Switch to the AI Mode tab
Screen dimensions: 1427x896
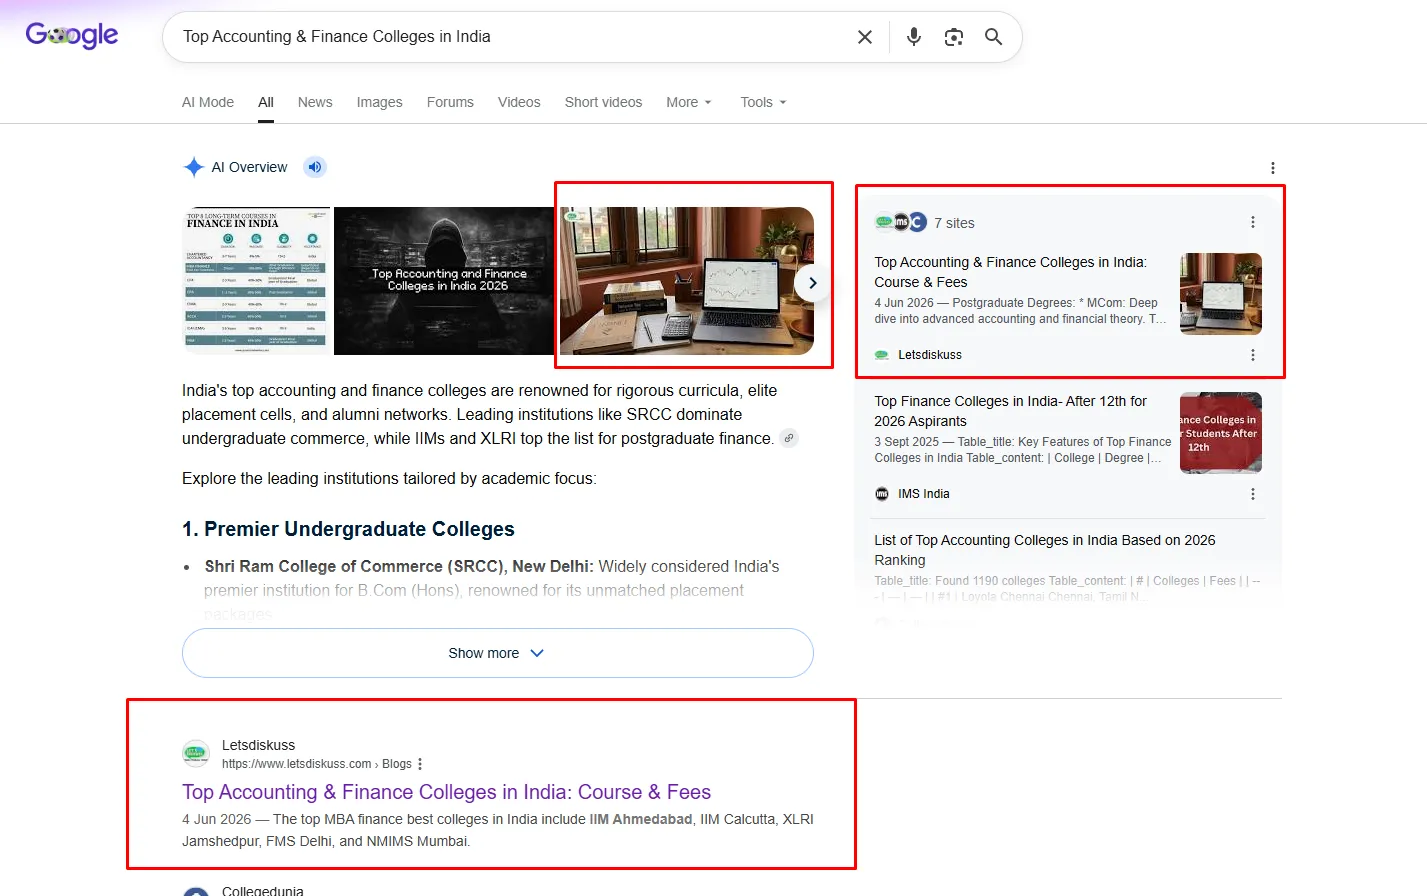tap(208, 102)
